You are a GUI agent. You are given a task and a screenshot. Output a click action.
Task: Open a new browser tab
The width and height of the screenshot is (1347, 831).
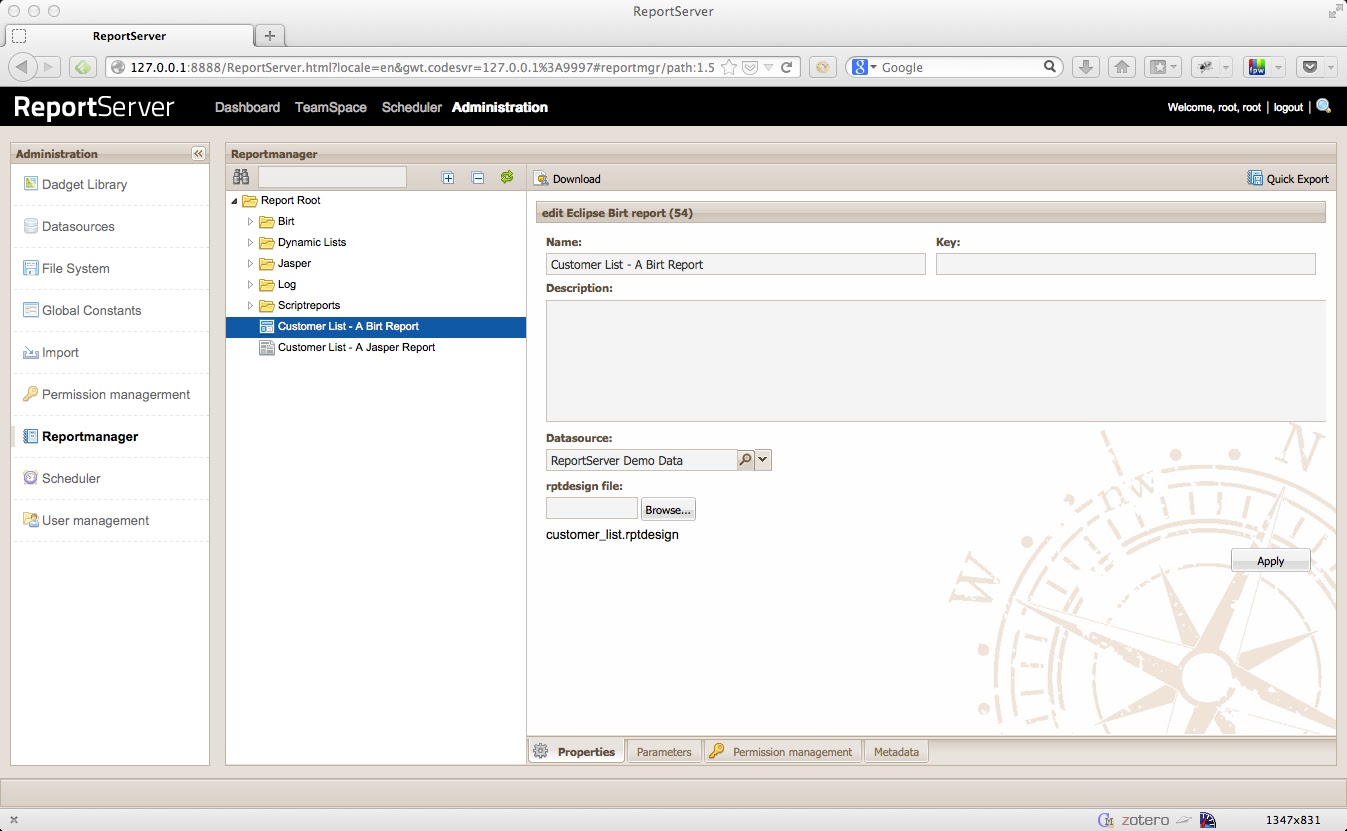(269, 36)
